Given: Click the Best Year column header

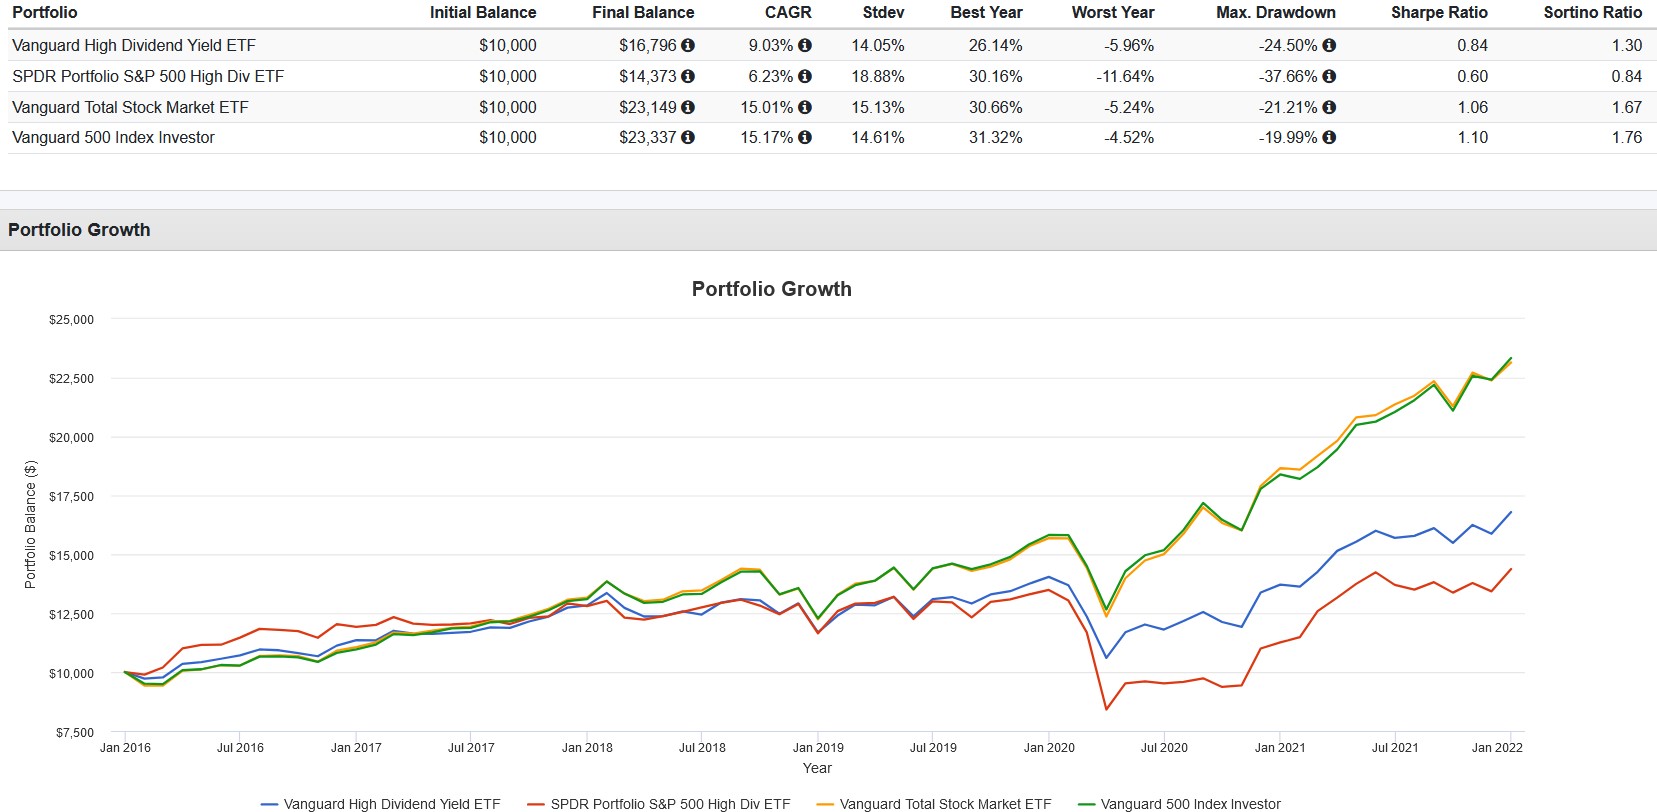Looking at the screenshot, I should (x=986, y=12).
